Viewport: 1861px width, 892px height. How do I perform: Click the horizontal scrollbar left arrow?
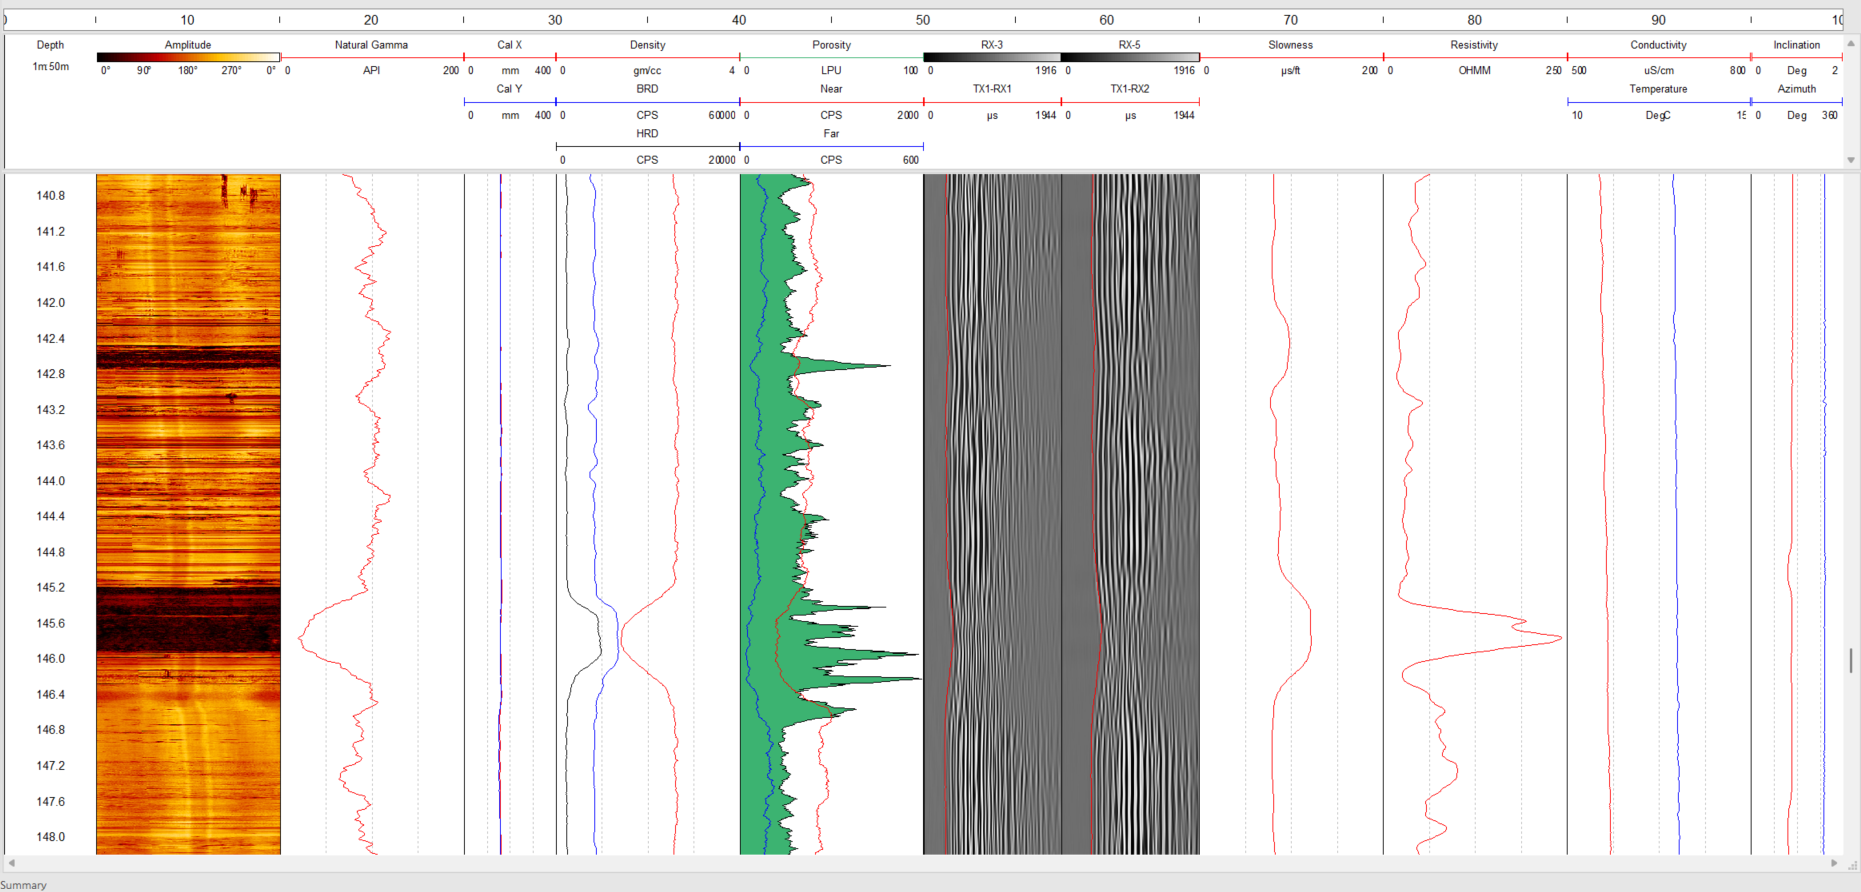(11, 863)
